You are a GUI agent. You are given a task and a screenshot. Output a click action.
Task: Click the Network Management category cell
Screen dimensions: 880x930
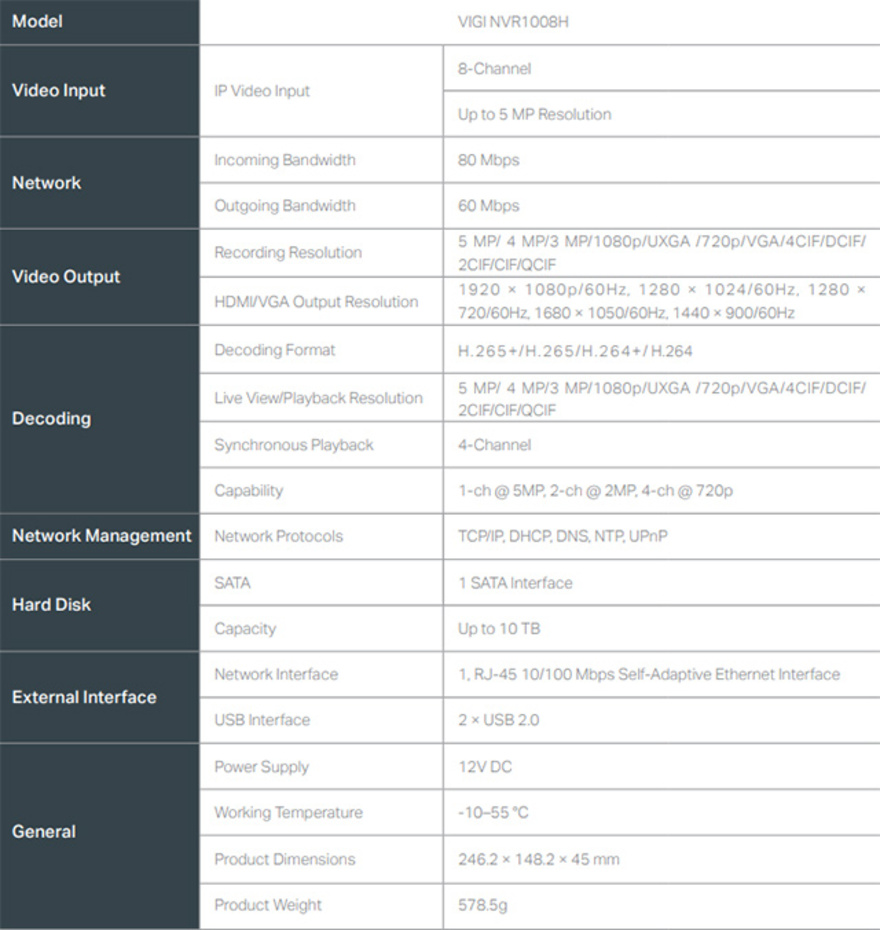click(x=100, y=536)
